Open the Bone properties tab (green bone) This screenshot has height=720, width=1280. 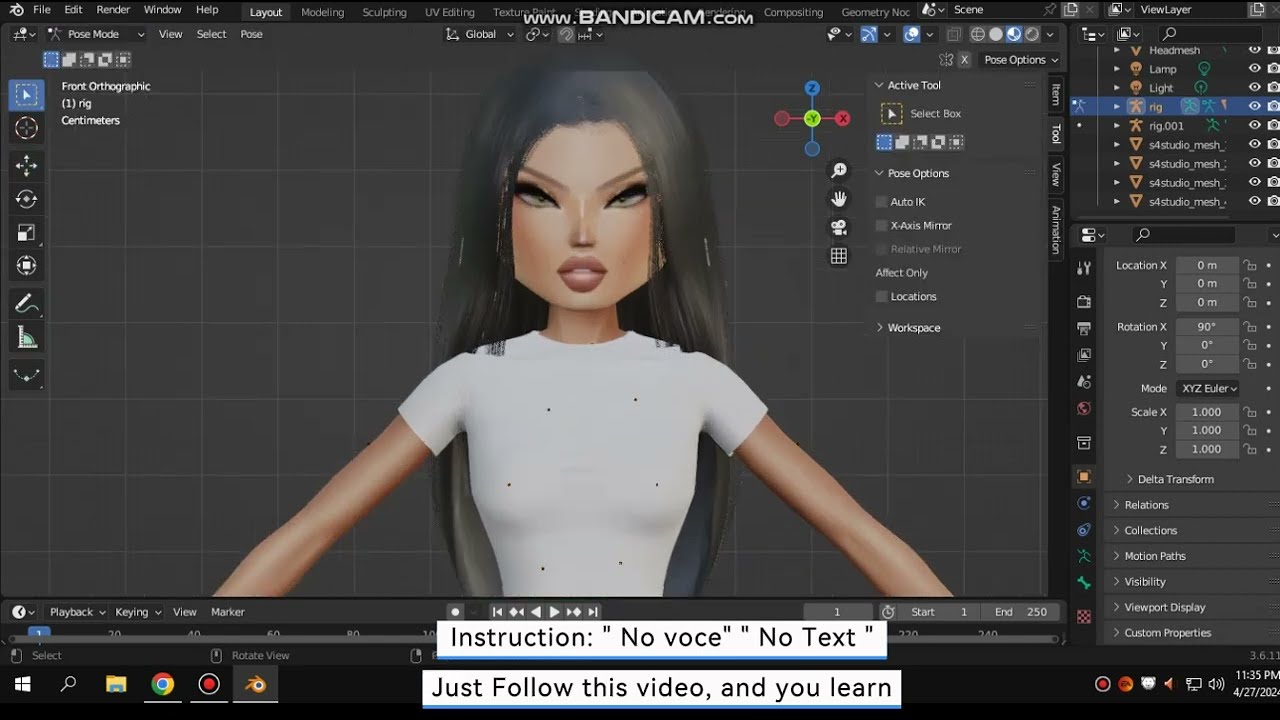tap(1084, 583)
